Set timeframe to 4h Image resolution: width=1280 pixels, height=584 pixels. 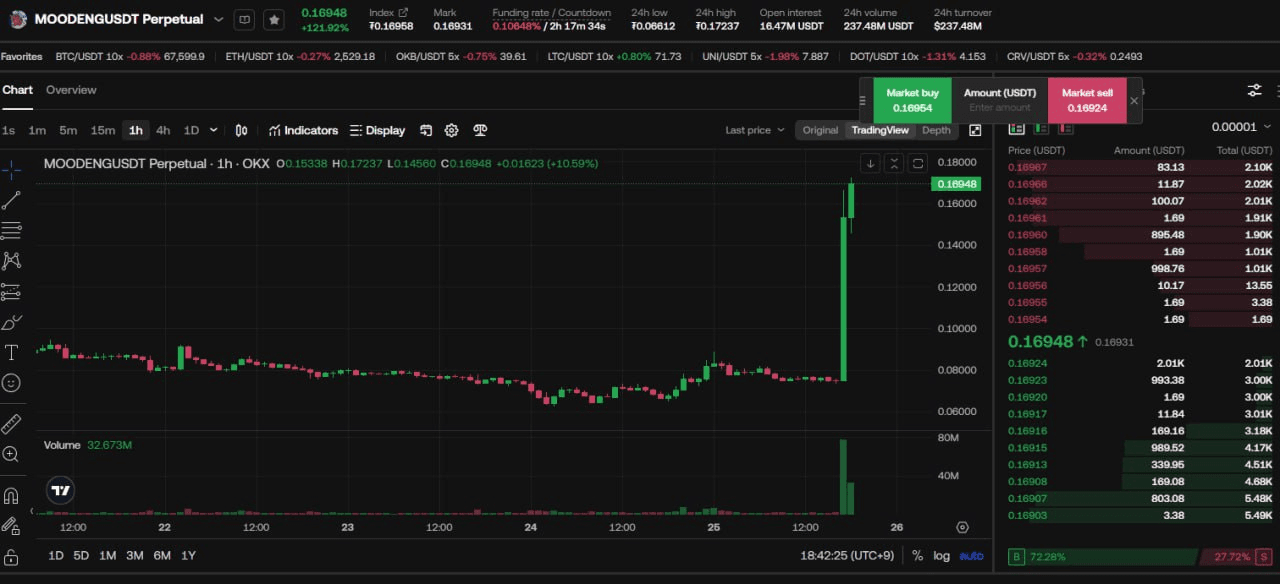click(163, 130)
